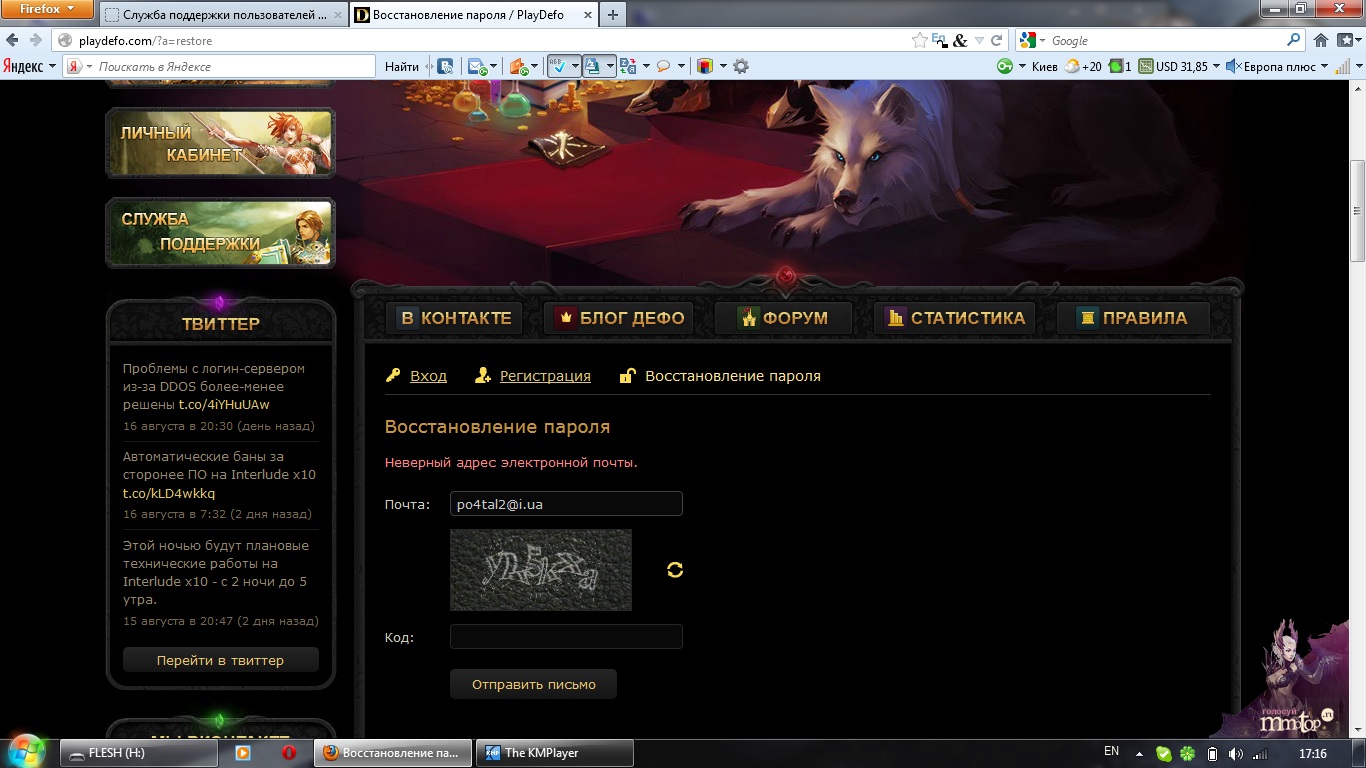The image size is (1366, 768).
Task: Click the padlock icon beside Восстановление пароля
Action: (628, 376)
